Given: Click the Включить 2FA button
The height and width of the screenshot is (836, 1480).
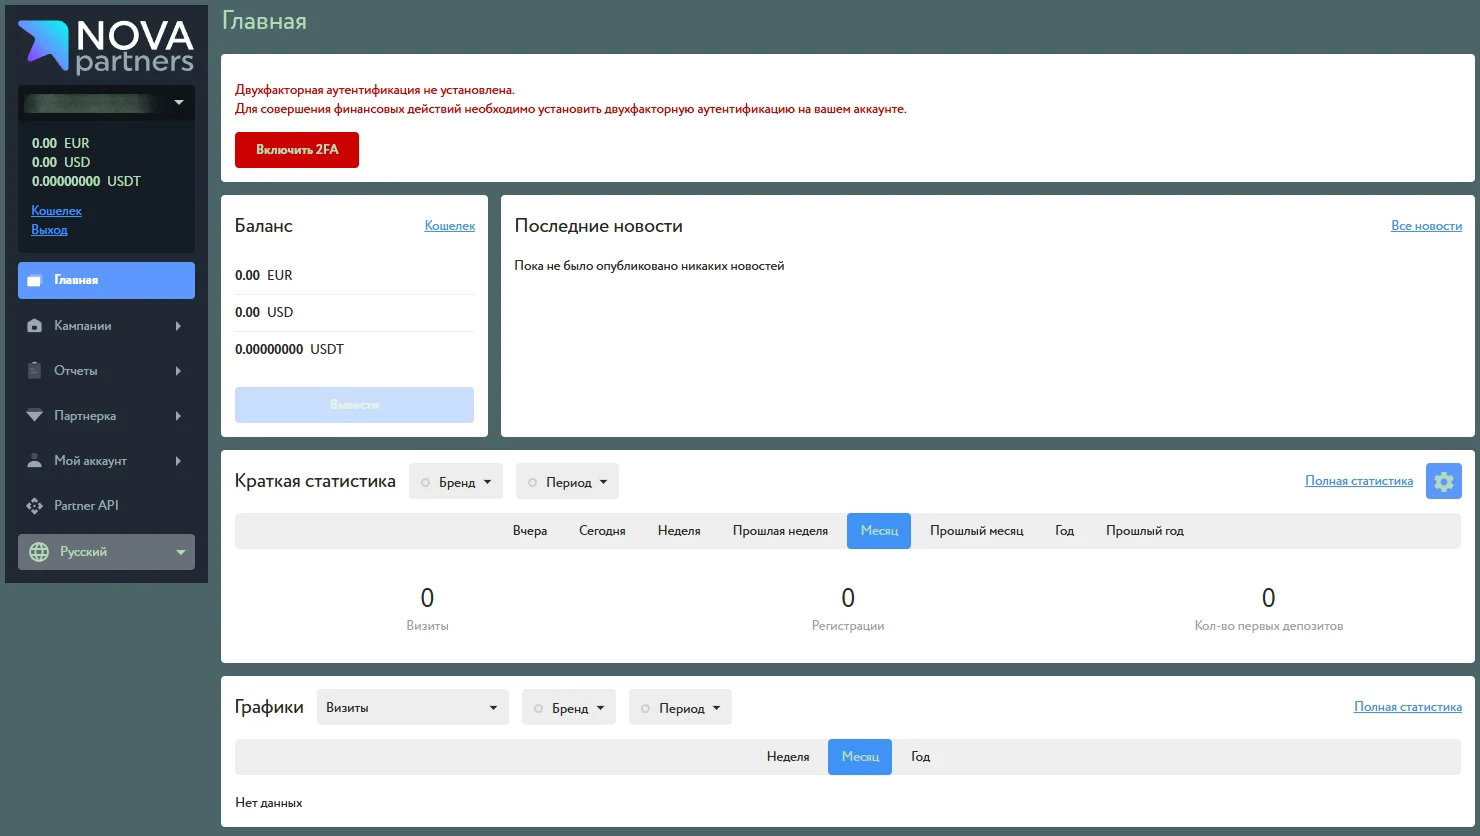Looking at the screenshot, I should tap(296, 149).
